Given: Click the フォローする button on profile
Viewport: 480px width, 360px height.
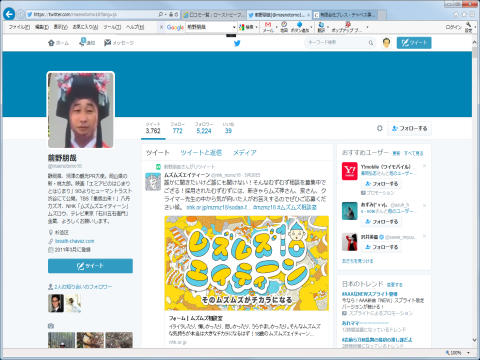Looking at the screenshot, I should point(409,128).
